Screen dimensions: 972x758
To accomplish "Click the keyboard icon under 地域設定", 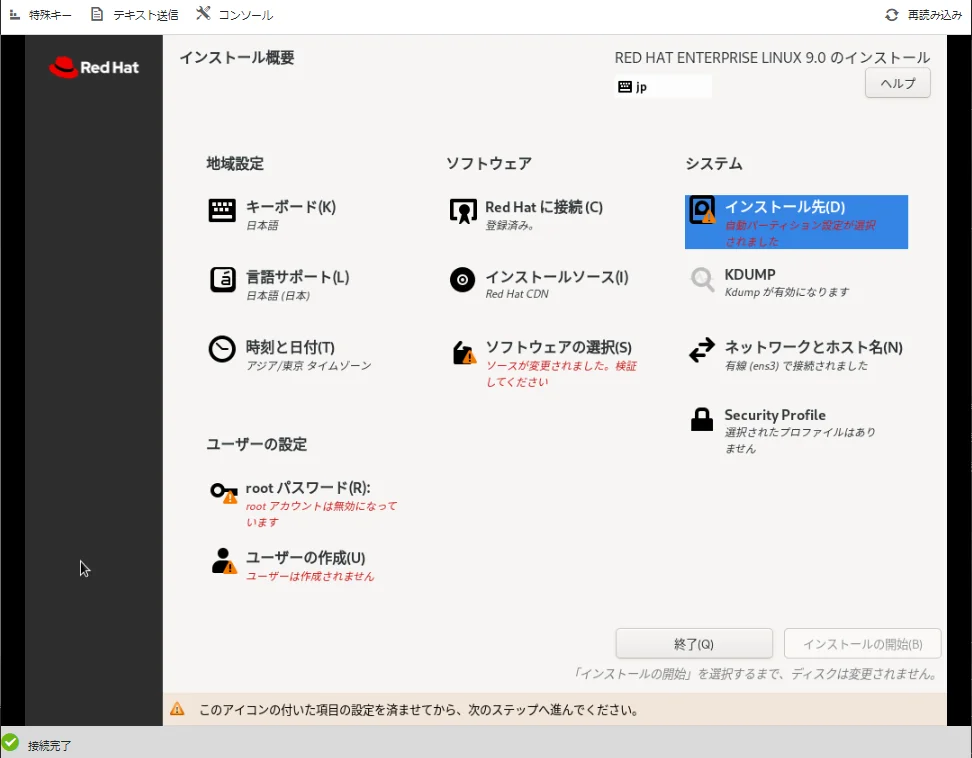I will click(x=222, y=210).
